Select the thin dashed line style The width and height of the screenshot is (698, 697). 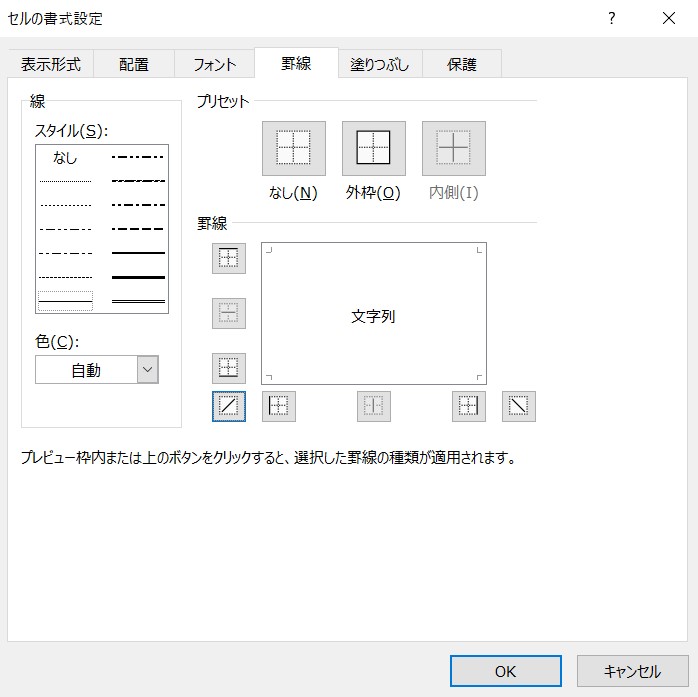coord(65,277)
